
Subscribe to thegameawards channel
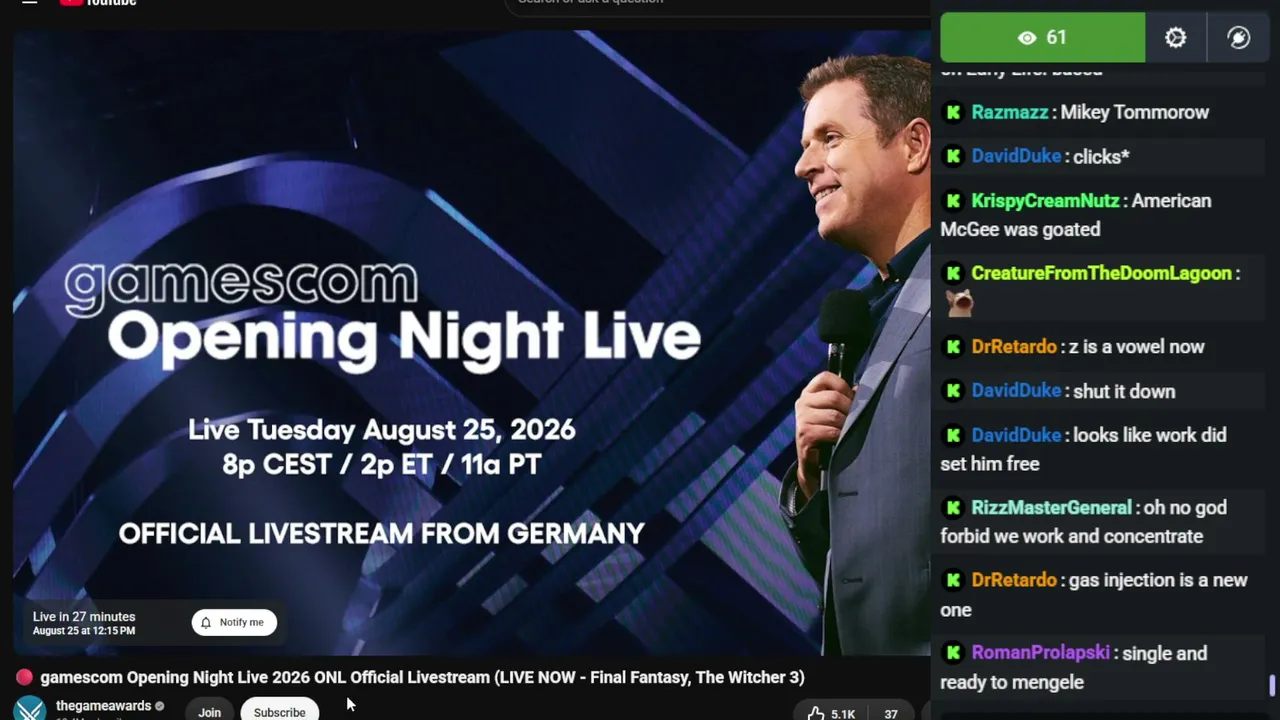pos(279,712)
